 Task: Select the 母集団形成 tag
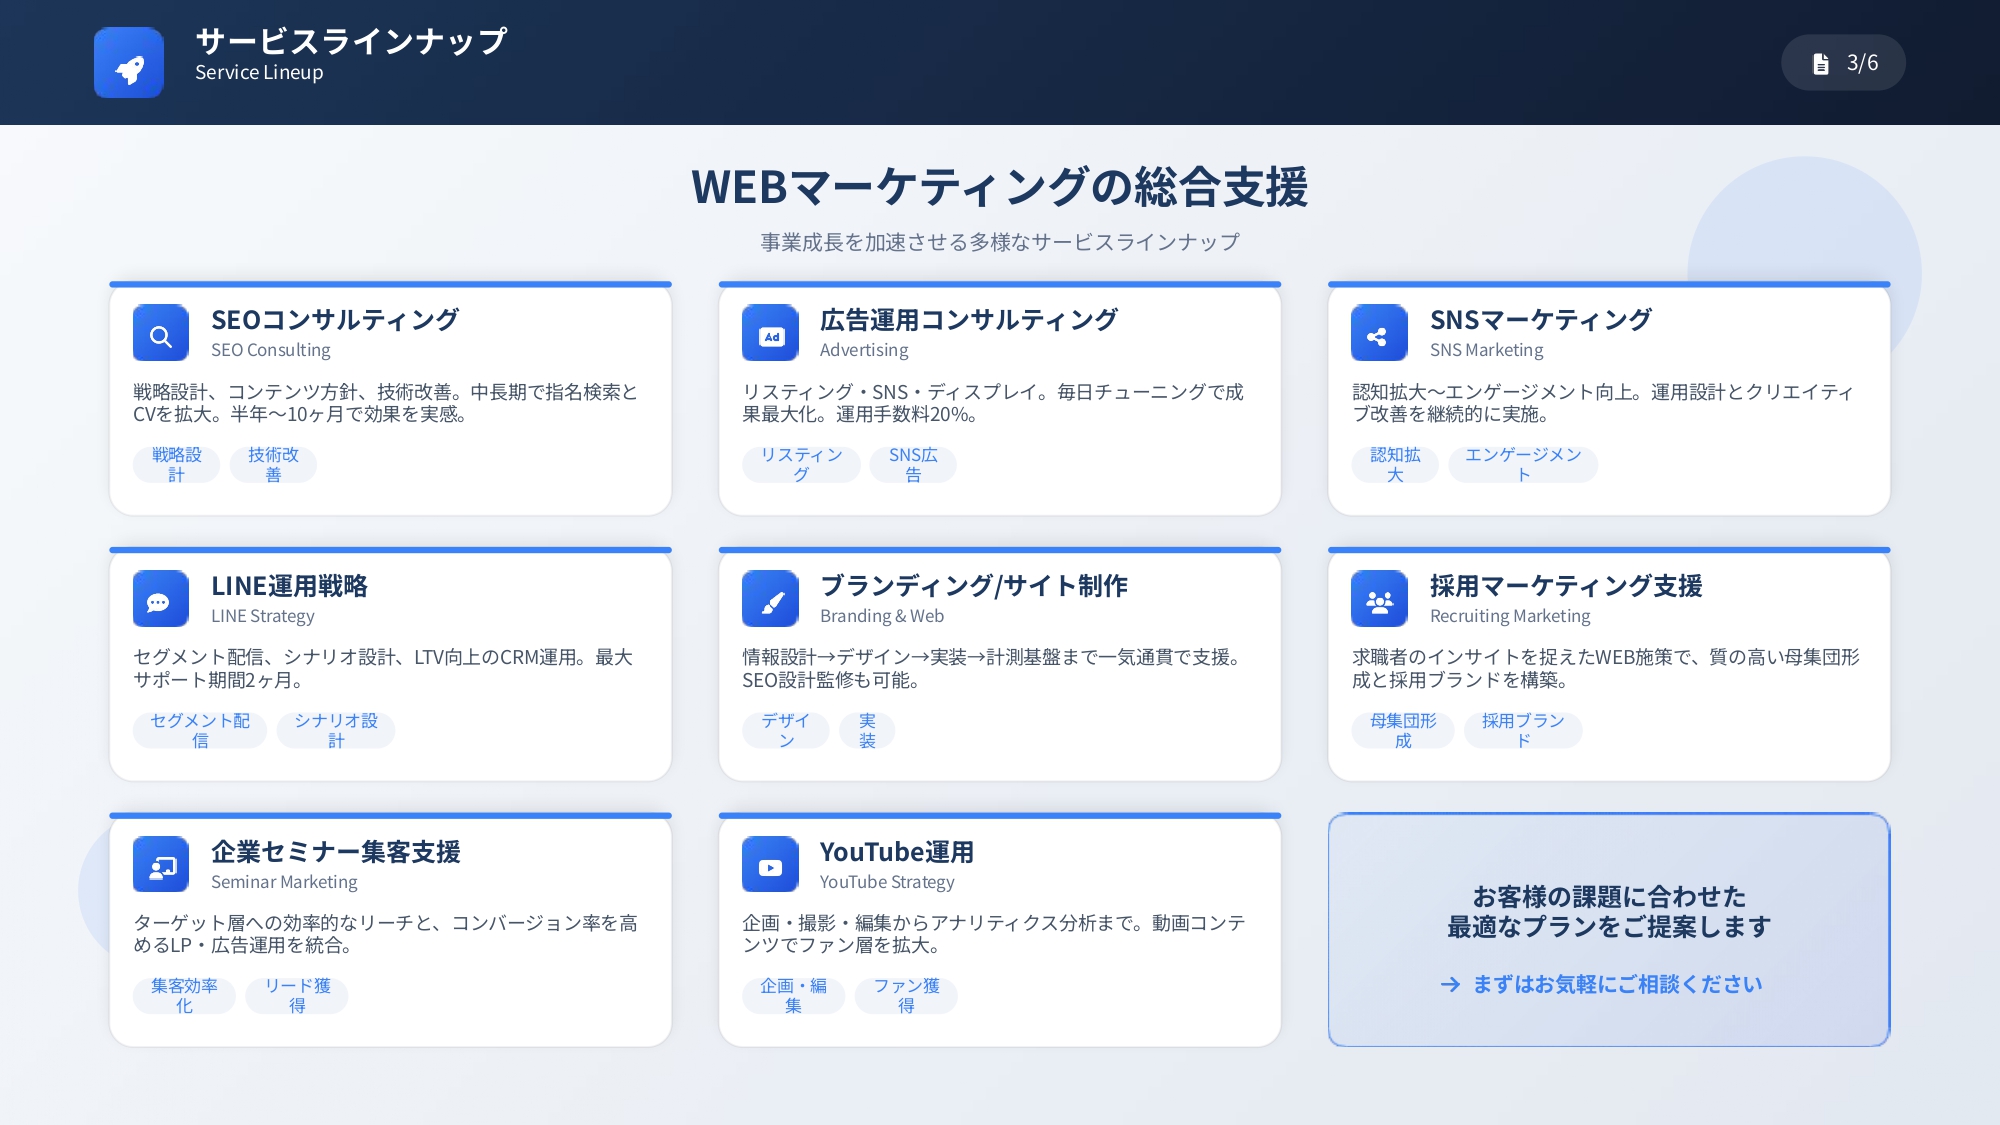[1403, 731]
